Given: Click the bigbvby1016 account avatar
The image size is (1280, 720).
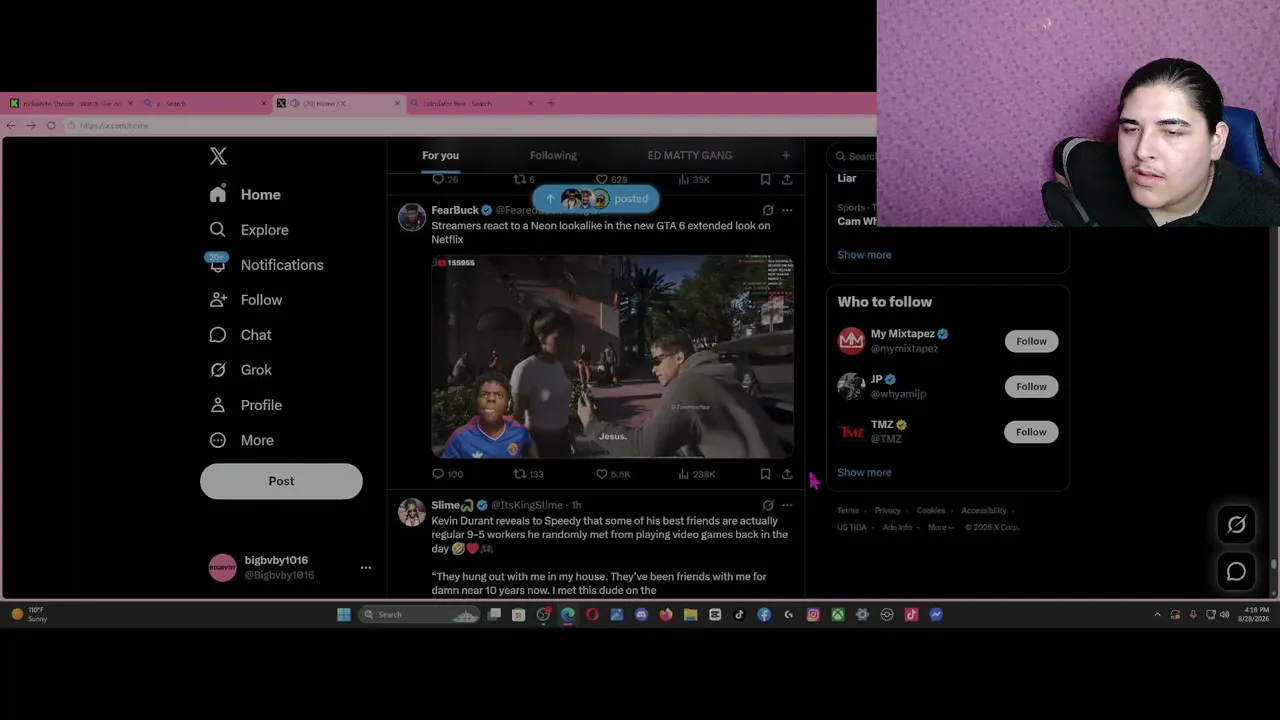Looking at the screenshot, I should coord(222,568).
